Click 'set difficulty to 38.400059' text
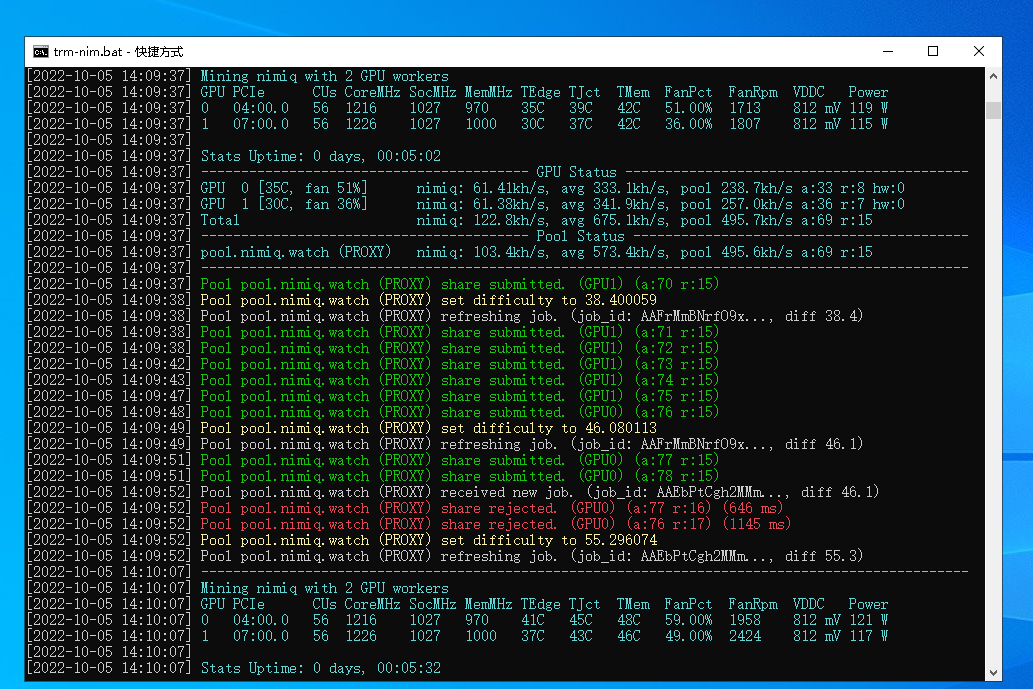Screen dimensions: 1033x689 point(548,300)
